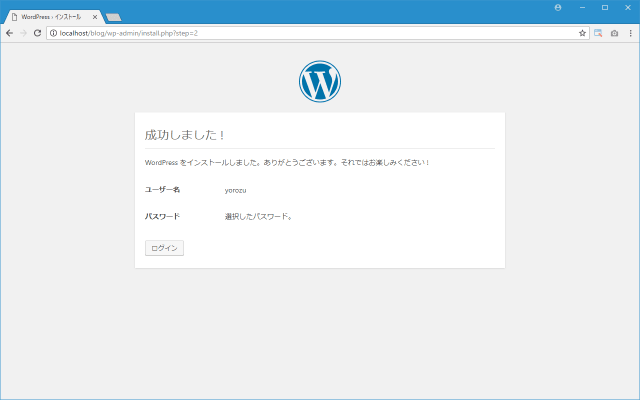Click the WordPress logo

(x=320, y=81)
